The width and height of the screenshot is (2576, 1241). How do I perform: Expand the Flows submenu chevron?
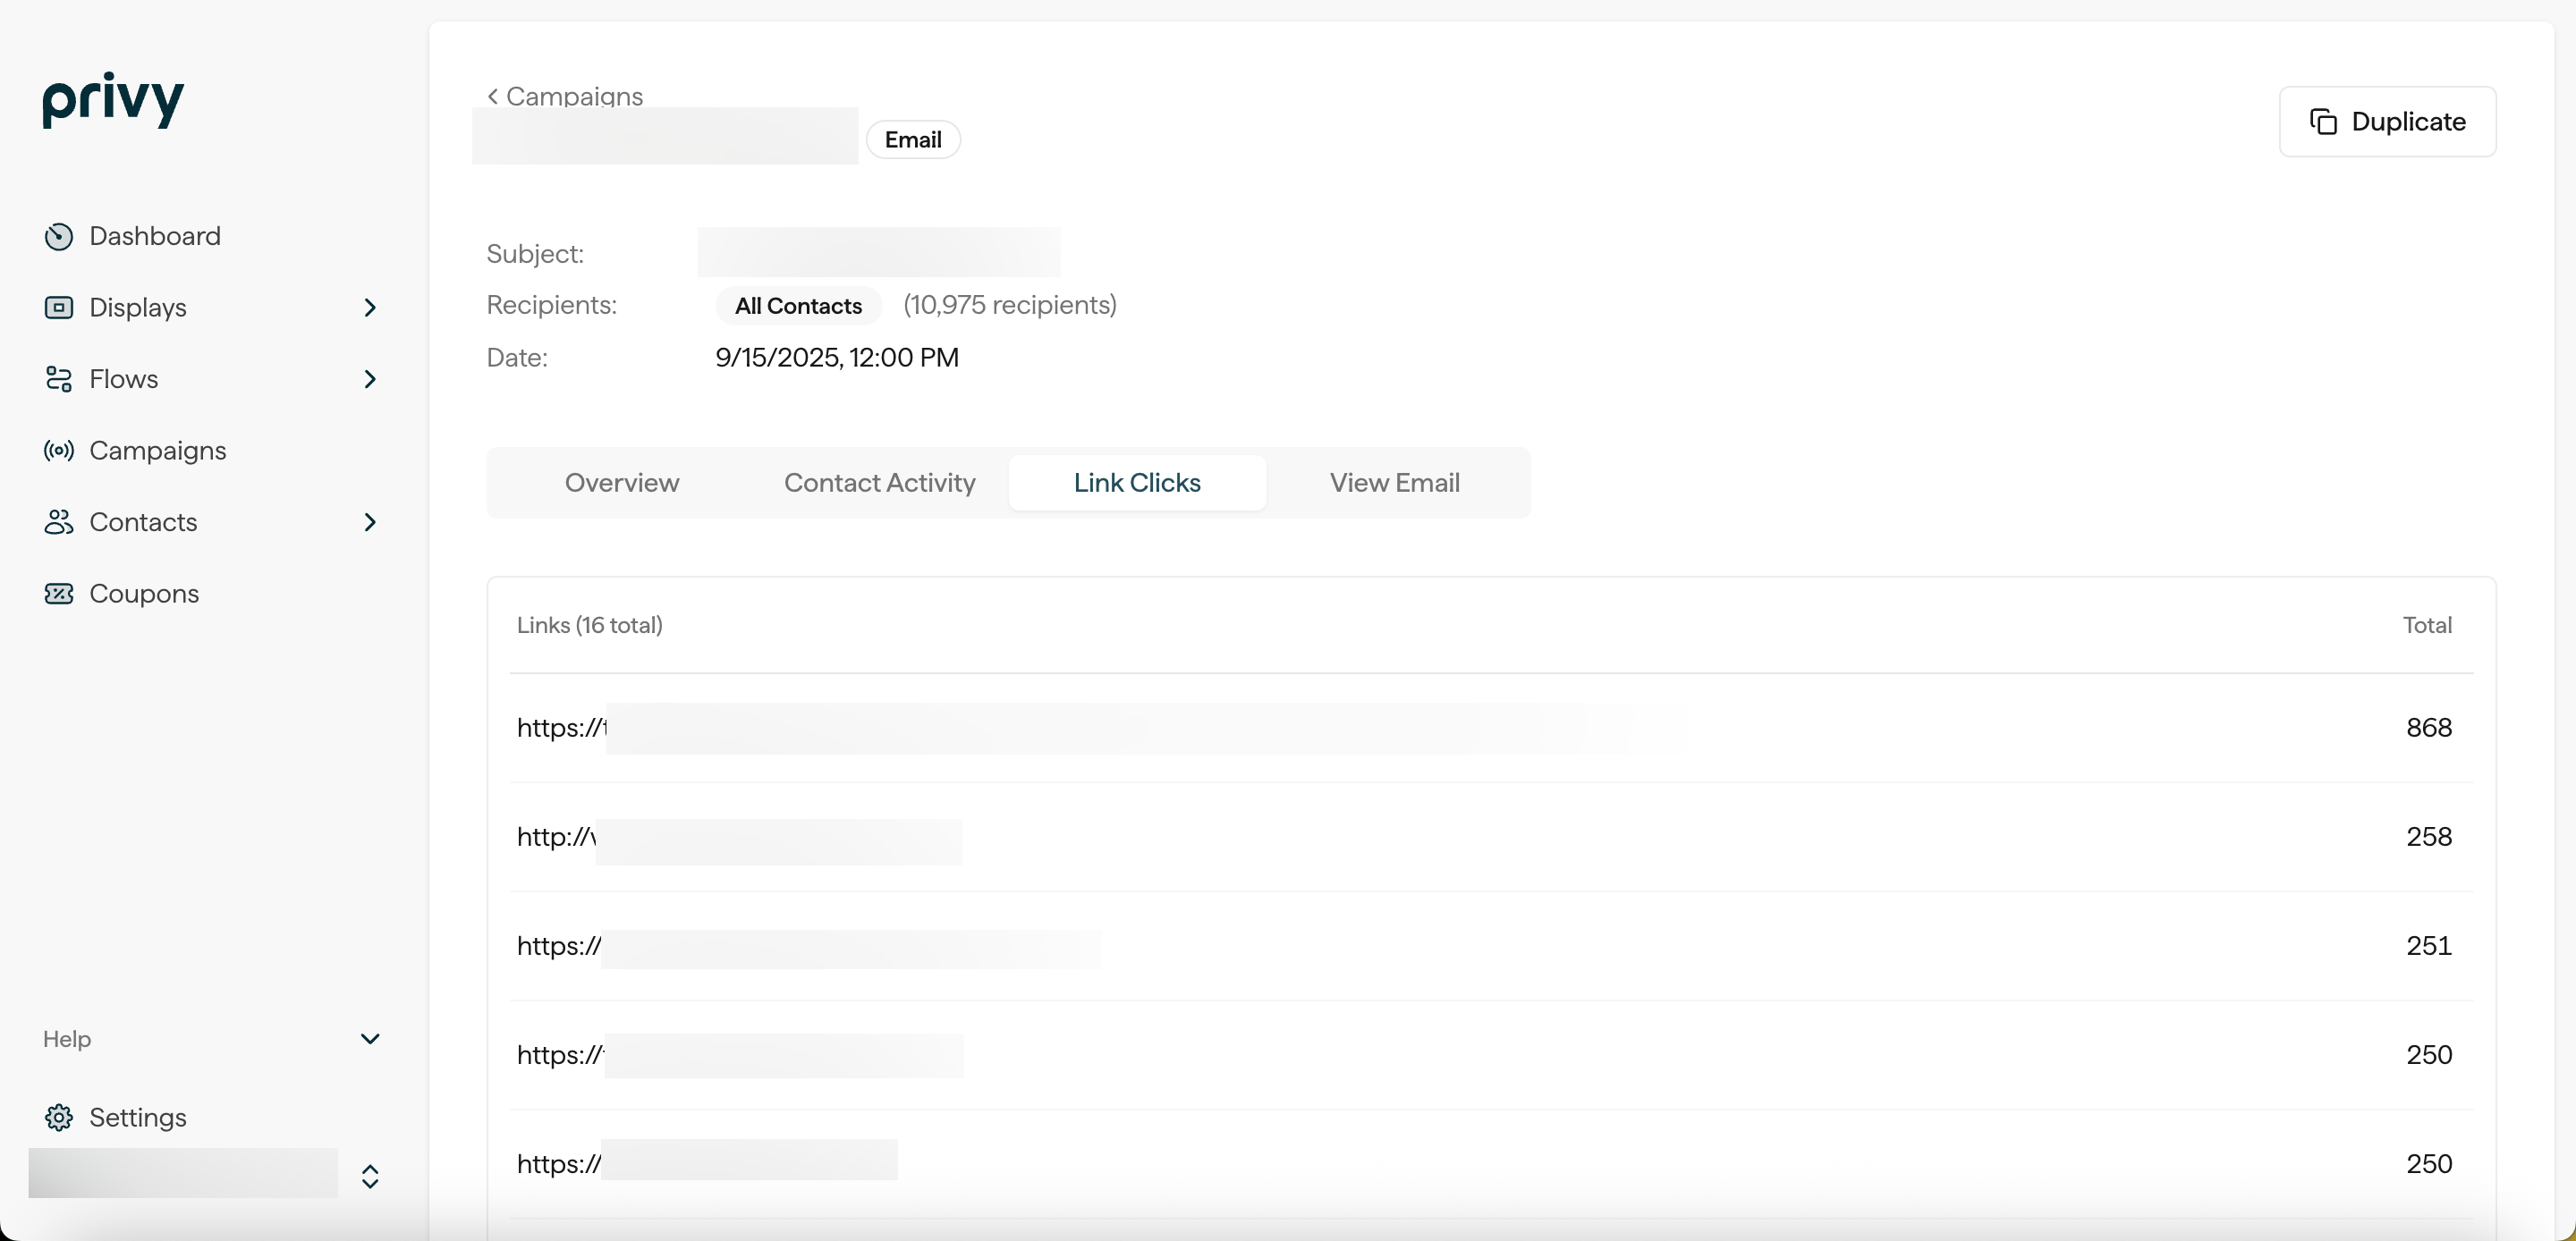pos(370,379)
